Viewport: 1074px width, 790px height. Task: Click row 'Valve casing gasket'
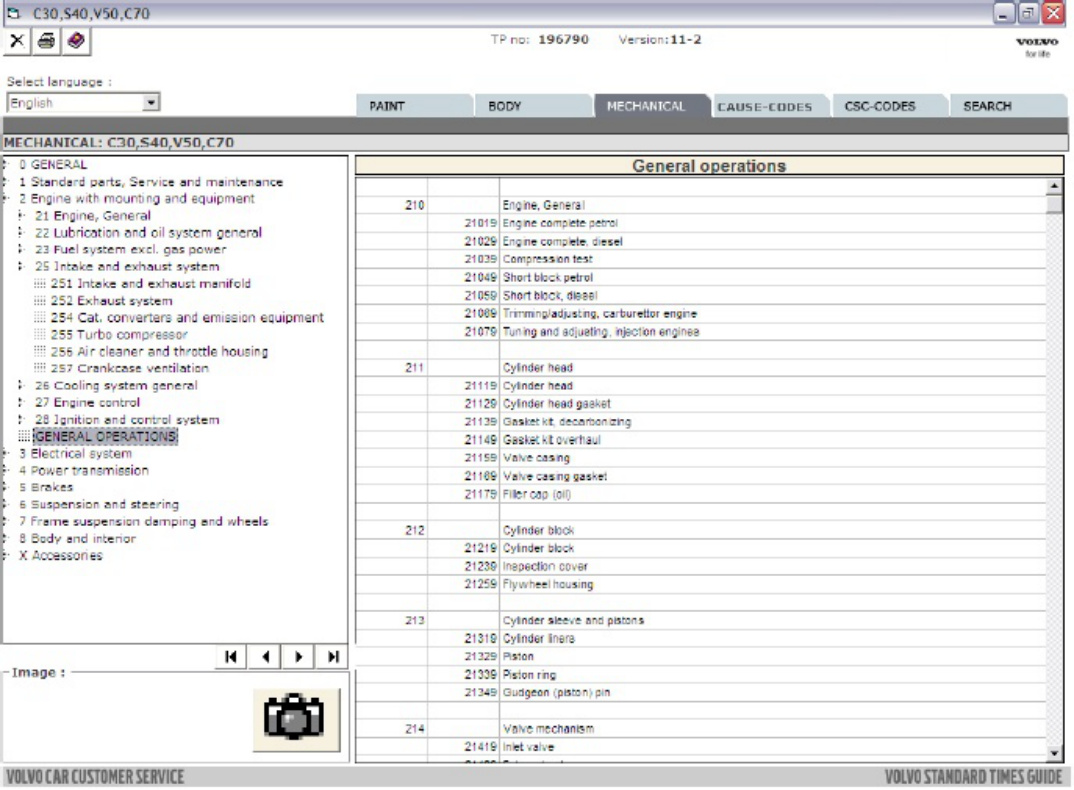coord(701,476)
